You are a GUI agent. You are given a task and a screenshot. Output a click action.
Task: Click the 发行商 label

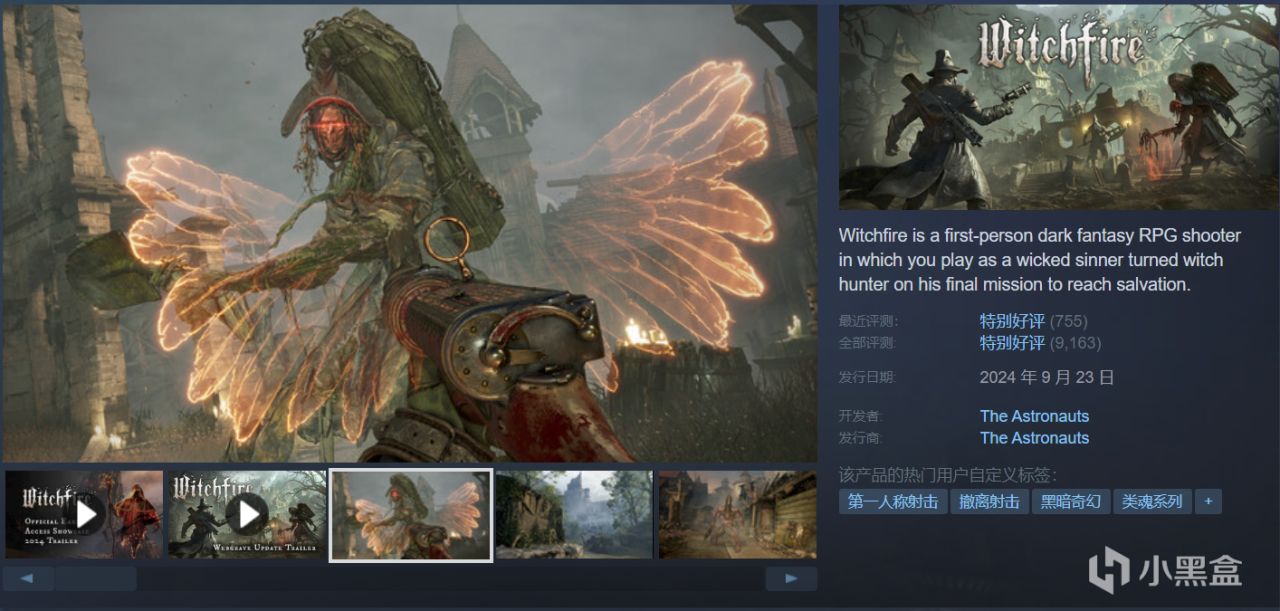tap(861, 438)
